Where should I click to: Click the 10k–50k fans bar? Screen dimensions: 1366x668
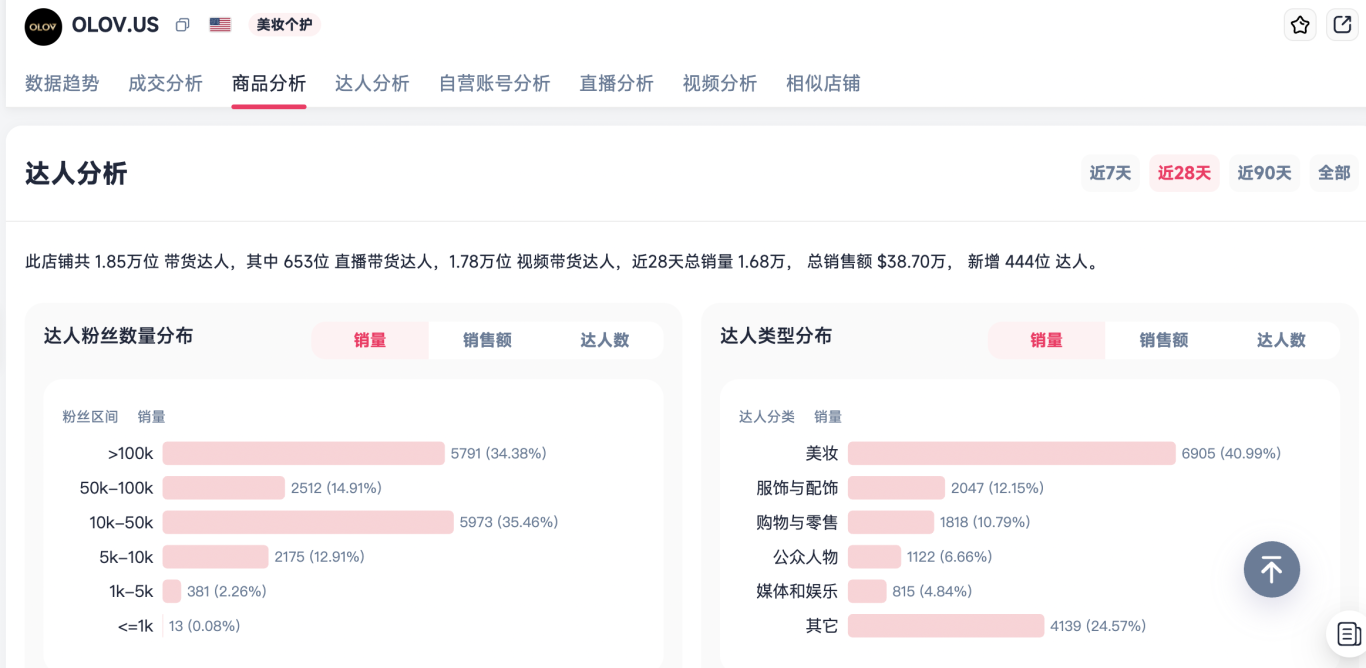tap(307, 522)
